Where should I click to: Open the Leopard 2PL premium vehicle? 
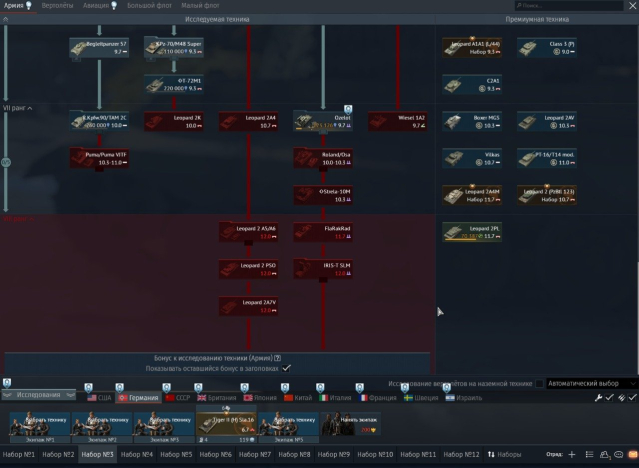point(472,232)
